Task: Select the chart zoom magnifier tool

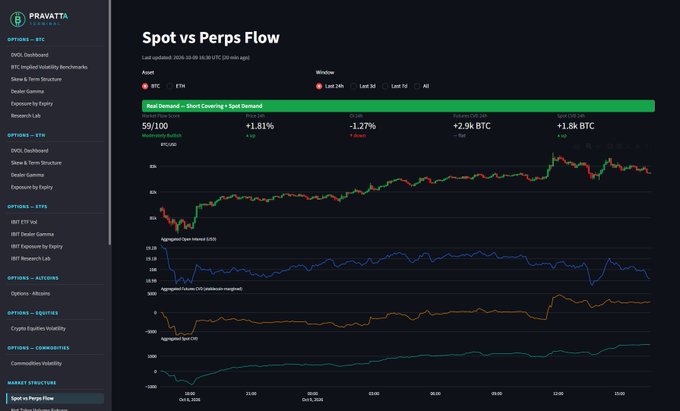Action: (x=588, y=146)
